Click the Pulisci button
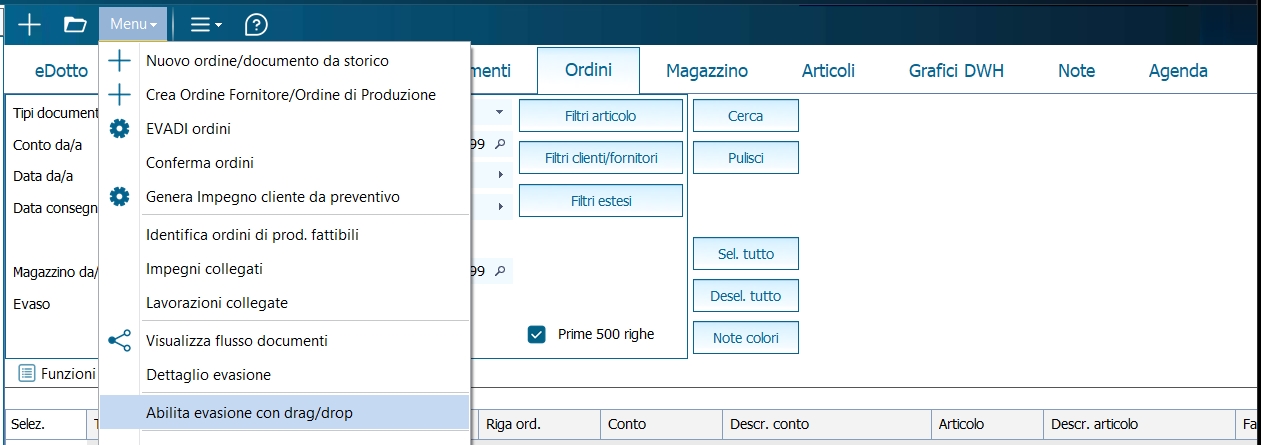Image resolution: width=1261 pixels, height=445 pixels. pos(745,158)
